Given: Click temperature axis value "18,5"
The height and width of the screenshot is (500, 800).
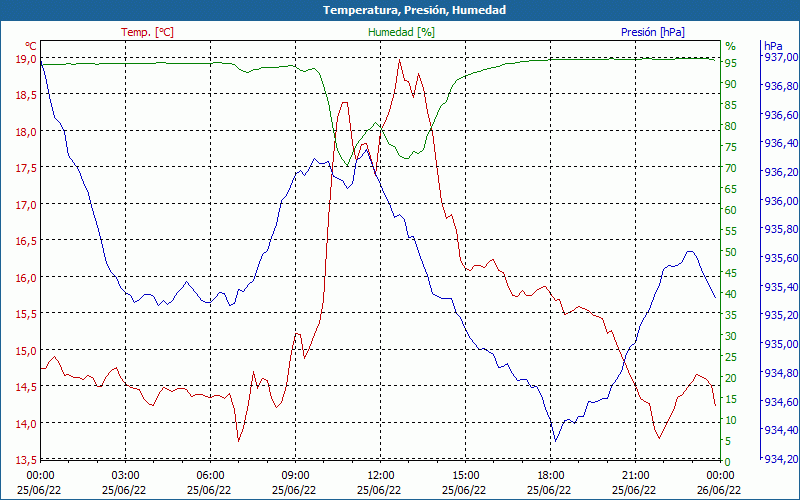Looking at the screenshot, I should 26,95.
